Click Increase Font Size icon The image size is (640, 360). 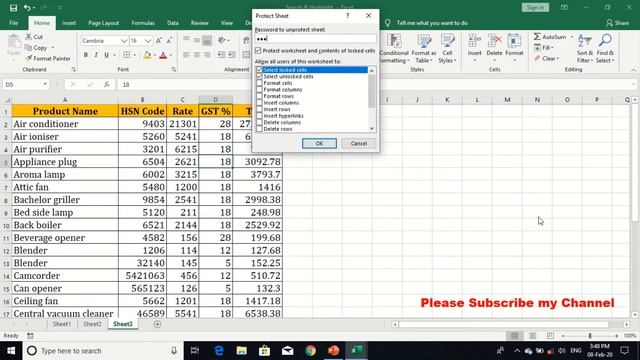[159, 40]
